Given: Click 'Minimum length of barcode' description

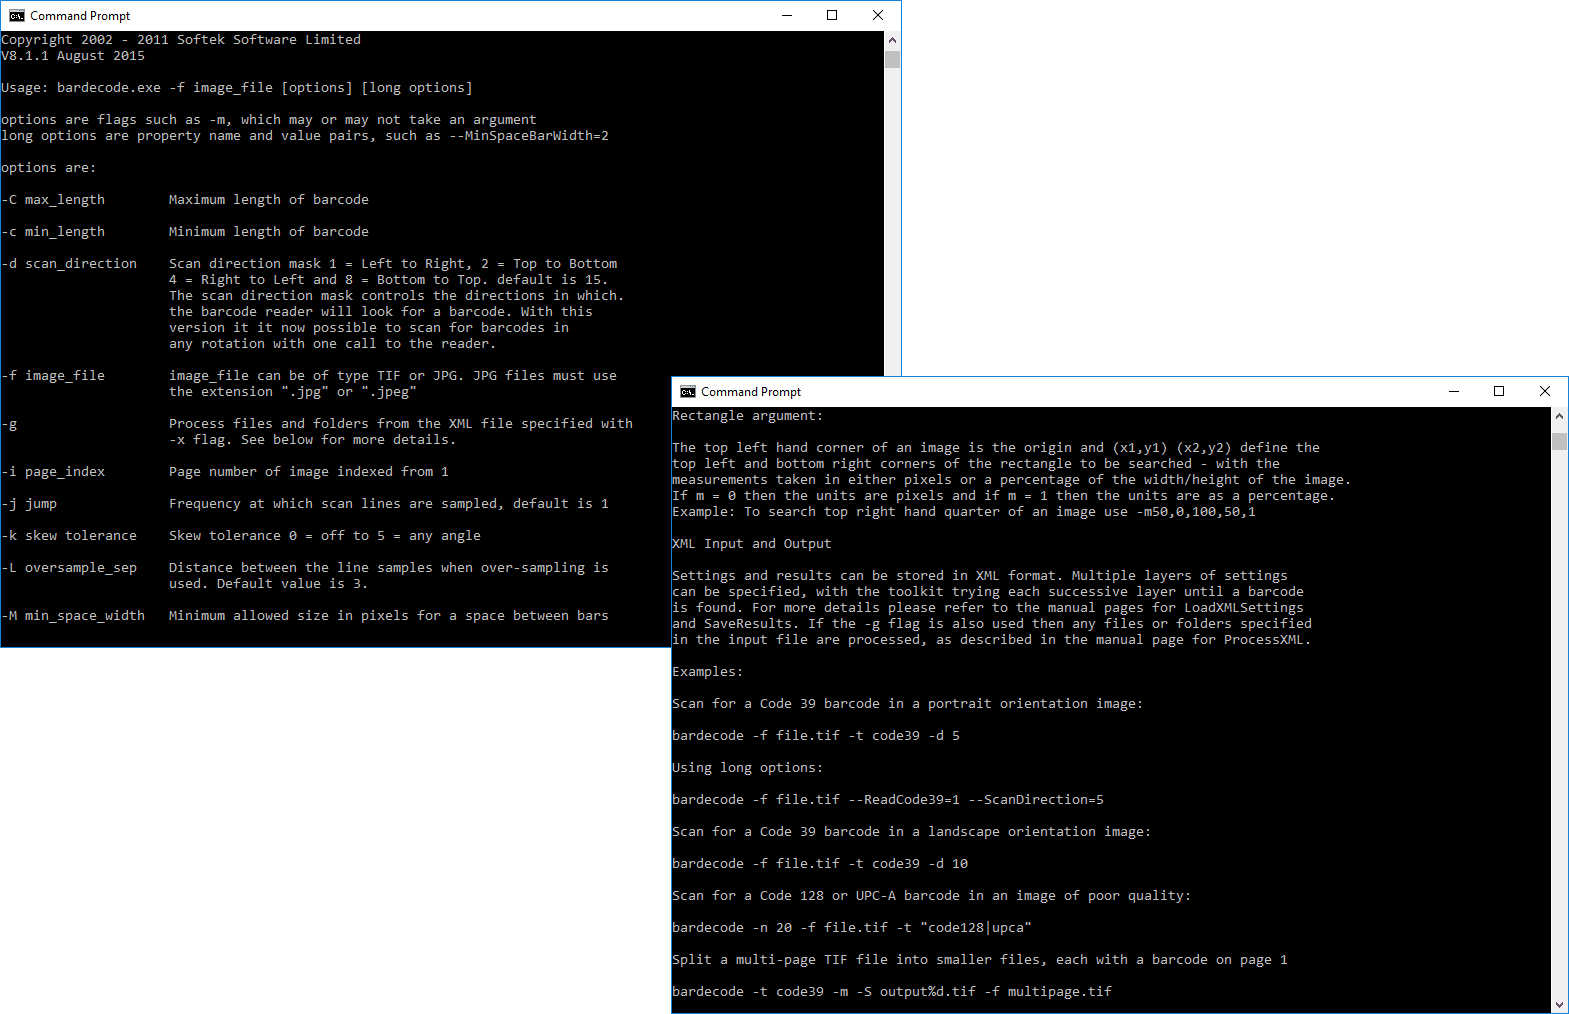Looking at the screenshot, I should pyautogui.click(x=269, y=232).
